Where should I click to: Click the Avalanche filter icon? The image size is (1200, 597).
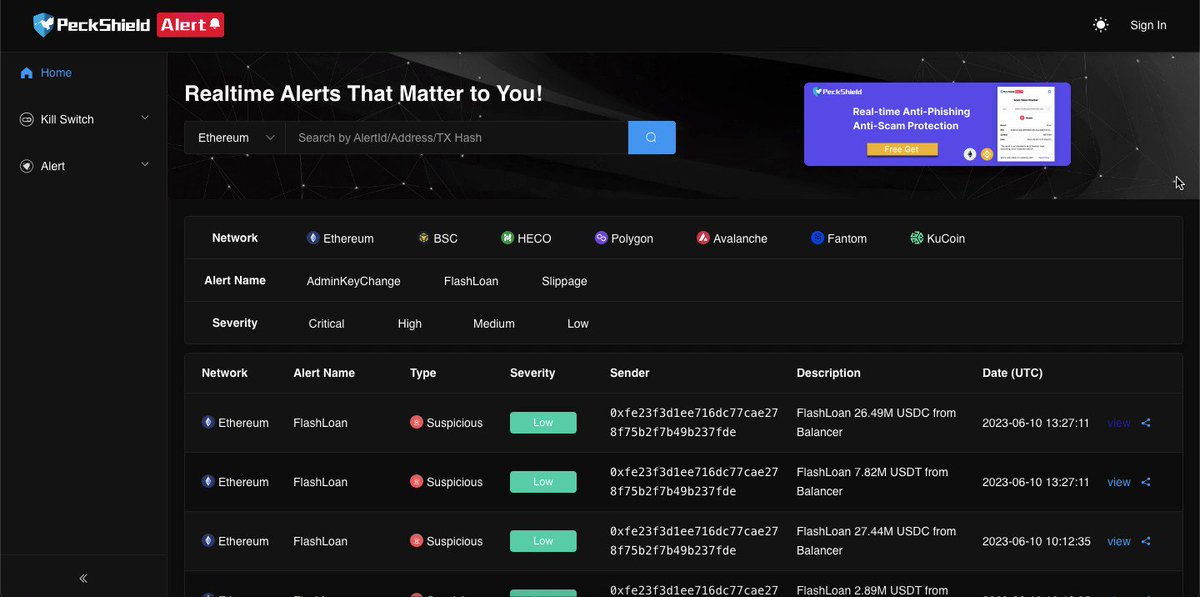[x=703, y=238]
